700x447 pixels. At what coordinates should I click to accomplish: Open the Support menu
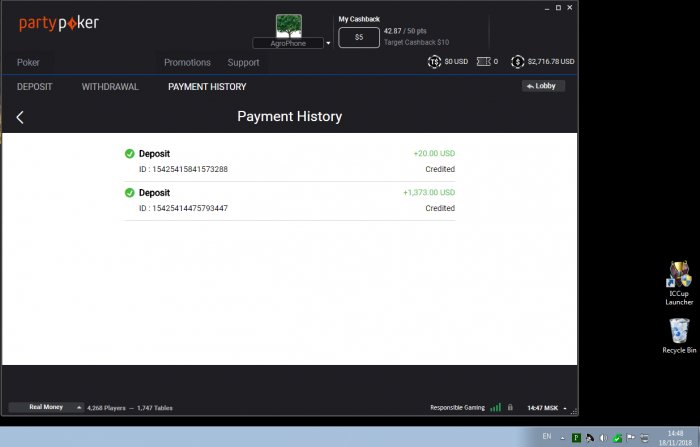pyautogui.click(x=243, y=62)
